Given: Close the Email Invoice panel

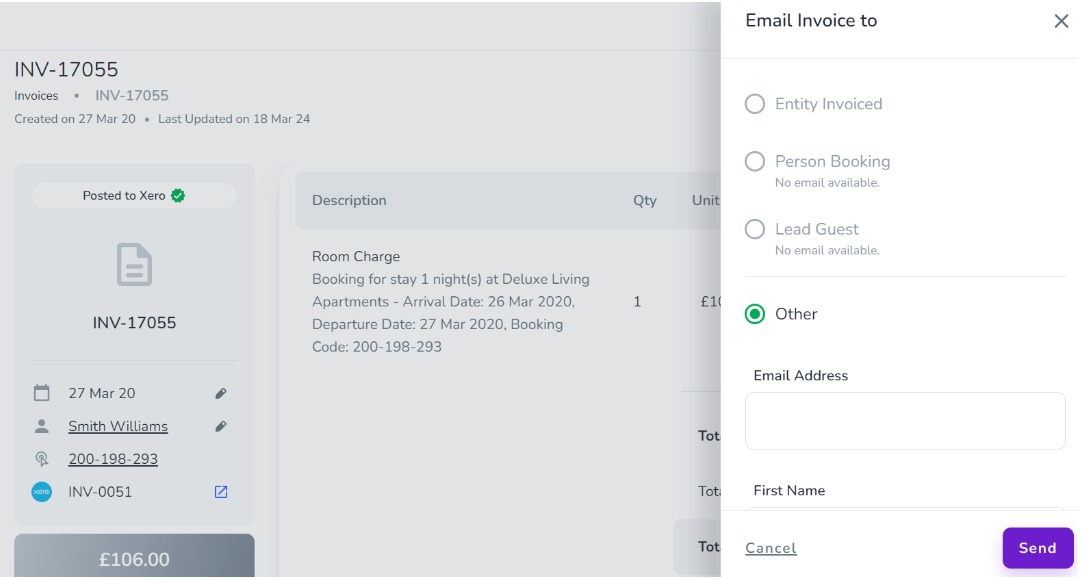Looking at the screenshot, I should click(x=1061, y=21).
